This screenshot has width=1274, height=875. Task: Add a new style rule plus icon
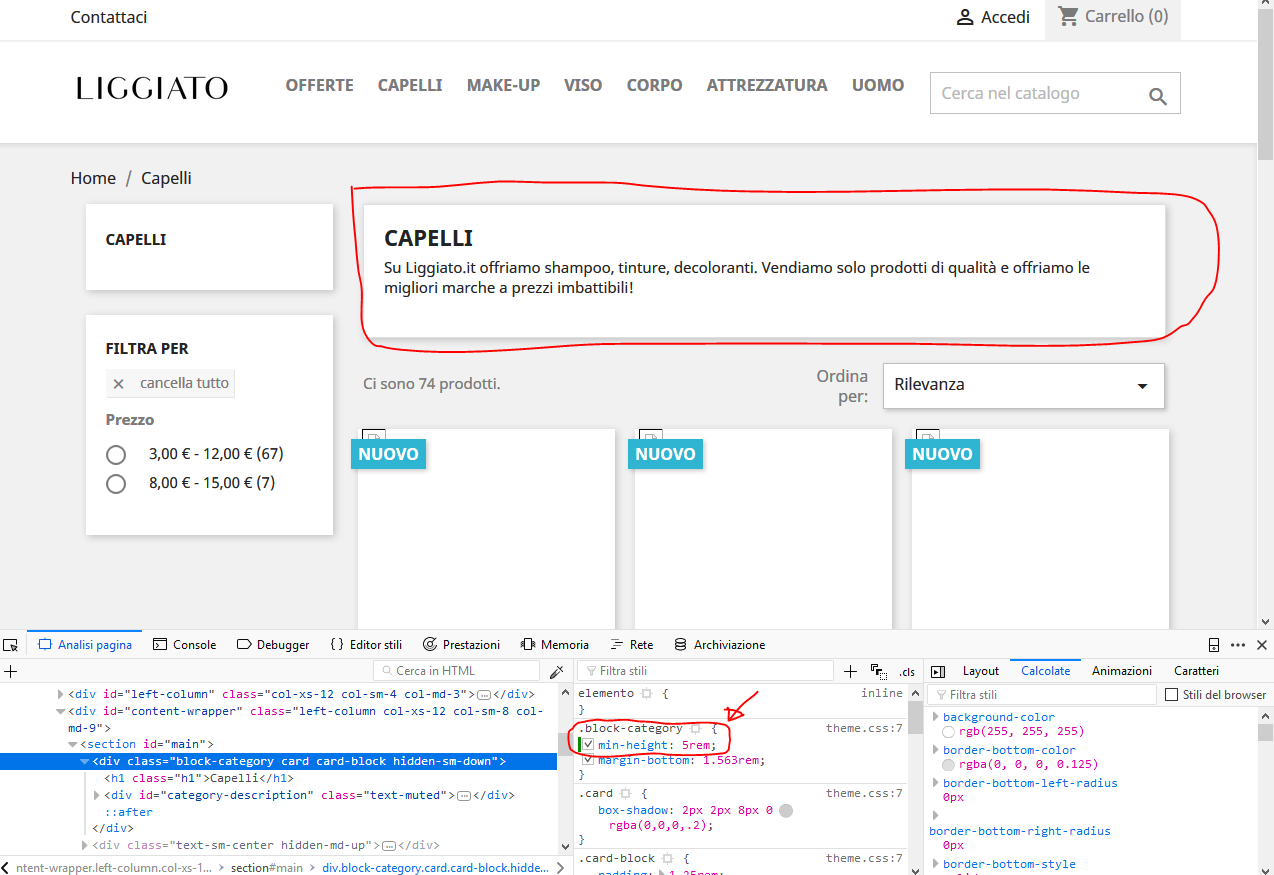[x=851, y=671]
